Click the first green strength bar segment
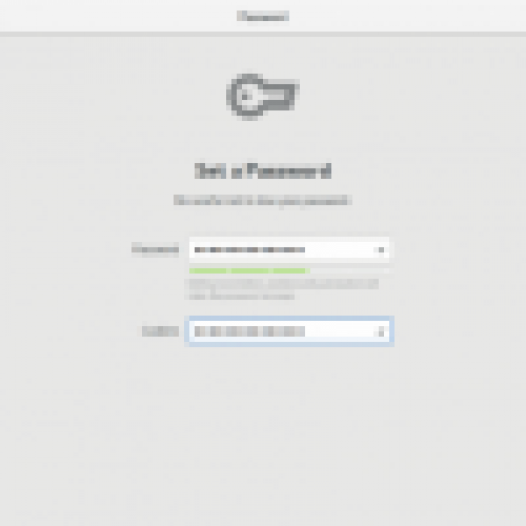The height and width of the screenshot is (526, 526). [208, 271]
